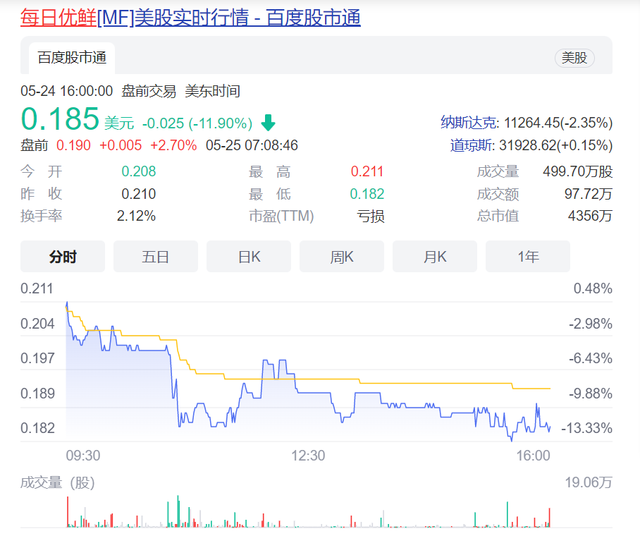640x536 pixels.
Task: Click the 成交量 (股) volume chart label
Action: [x=58, y=483]
